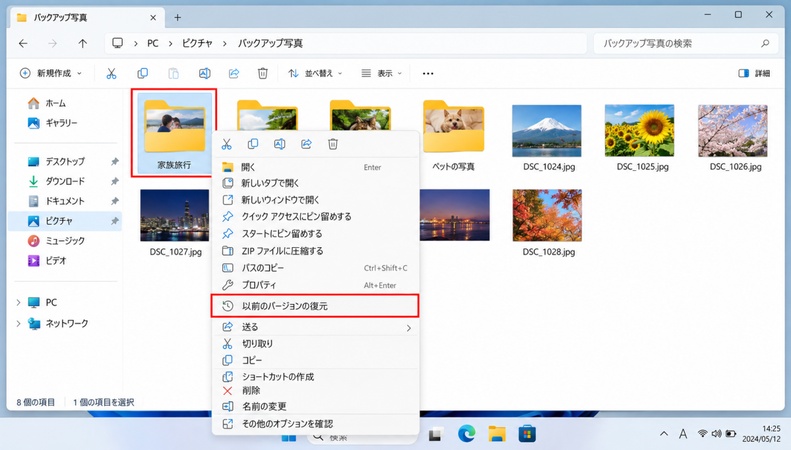Click the up-arrow parent folder button
791x450 pixels.
pyautogui.click(x=82, y=43)
